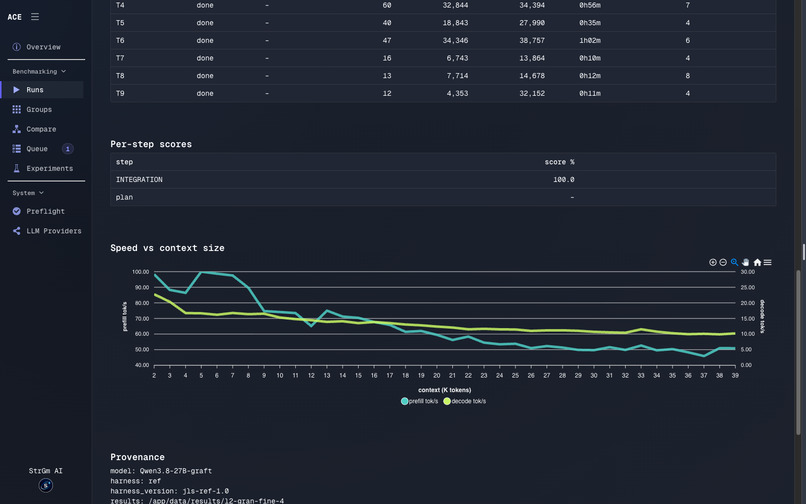Click the 34,346 value in row T6
This screenshot has width=806, height=504.
455,40
